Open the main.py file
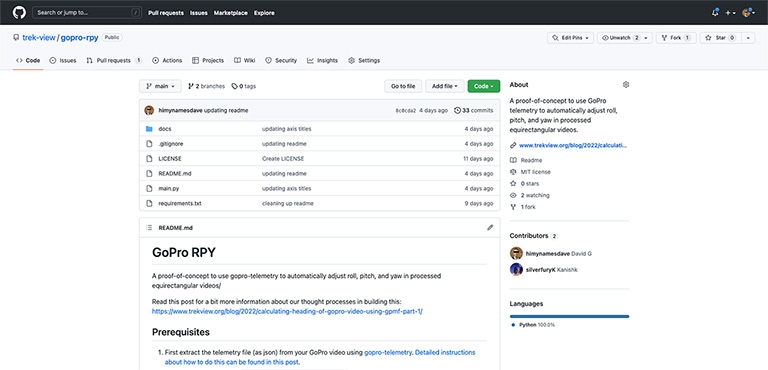Screen dimensions: 768x370 coord(168,188)
